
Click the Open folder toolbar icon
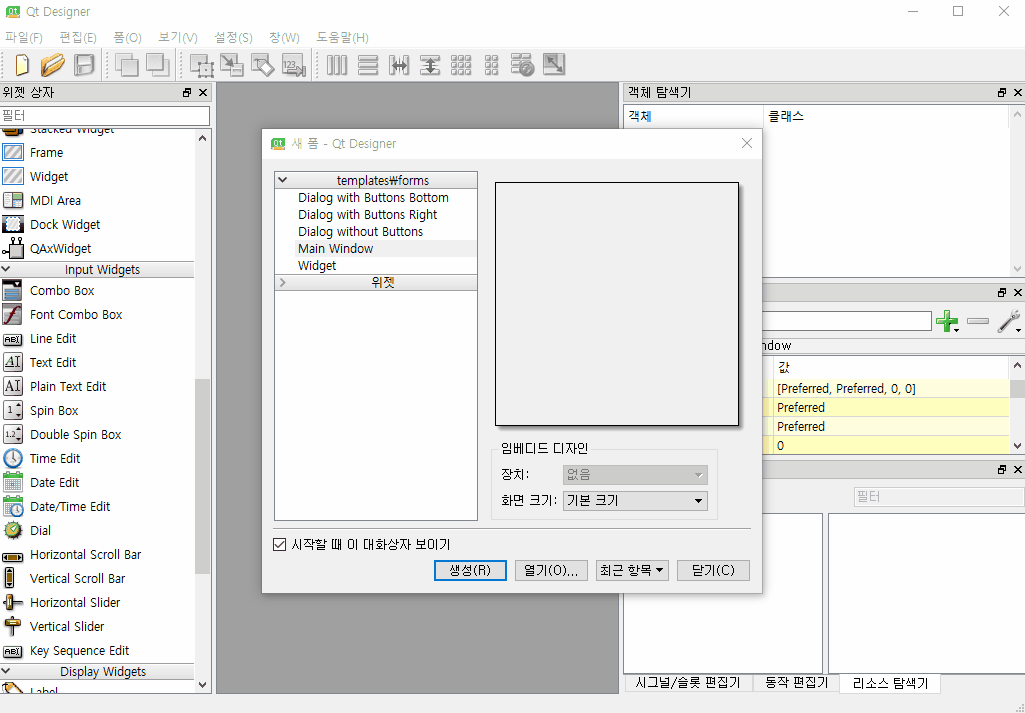click(x=53, y=65)
